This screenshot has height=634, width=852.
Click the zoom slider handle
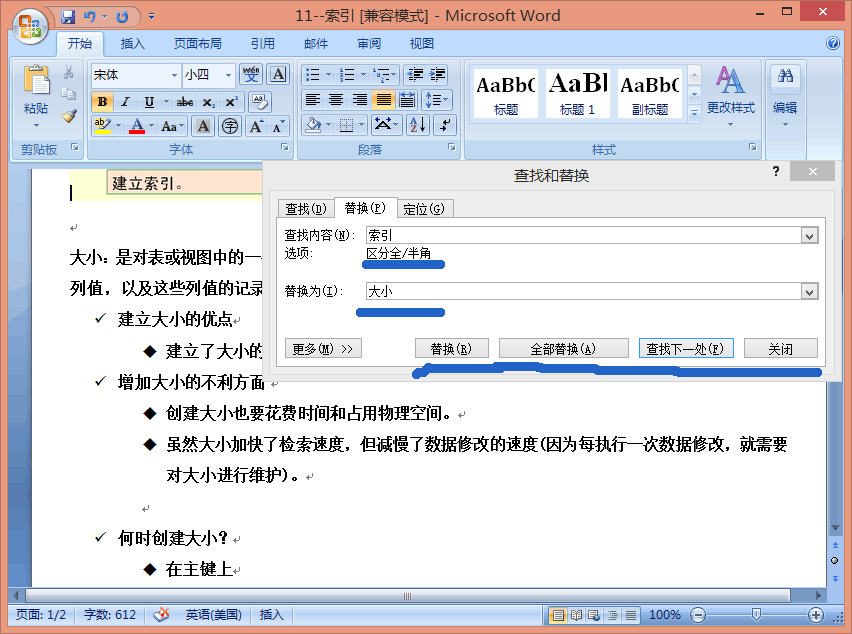pos(756,615)
